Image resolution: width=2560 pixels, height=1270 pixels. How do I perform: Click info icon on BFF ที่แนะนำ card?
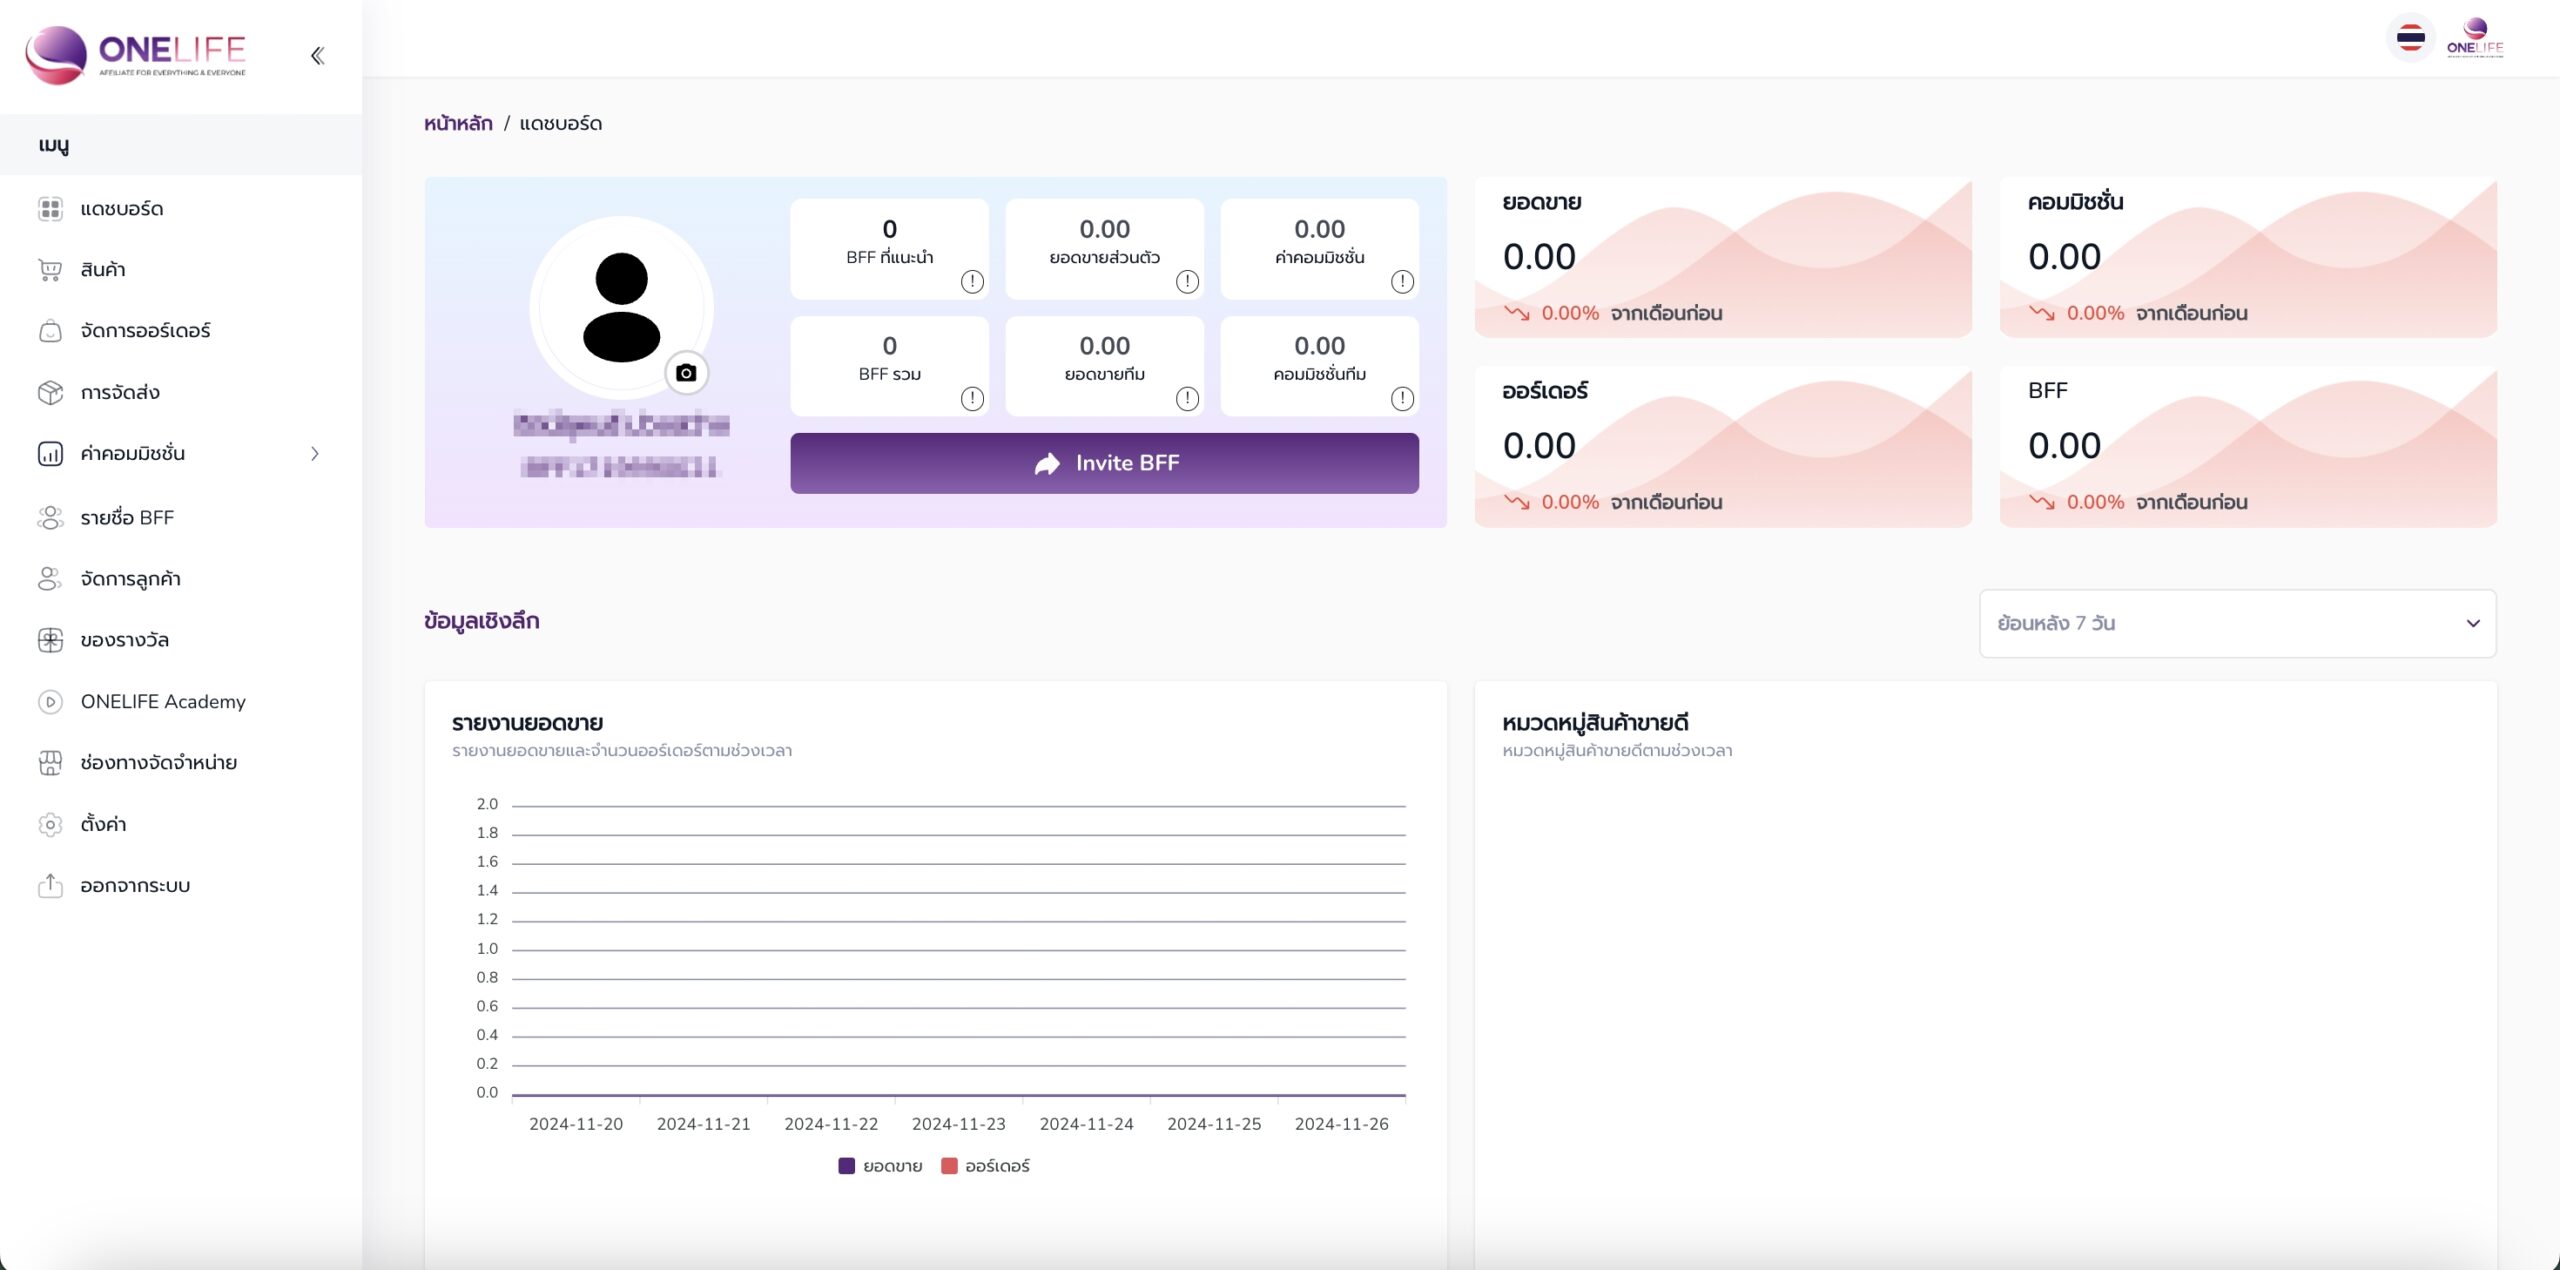[x=972, y=282]
